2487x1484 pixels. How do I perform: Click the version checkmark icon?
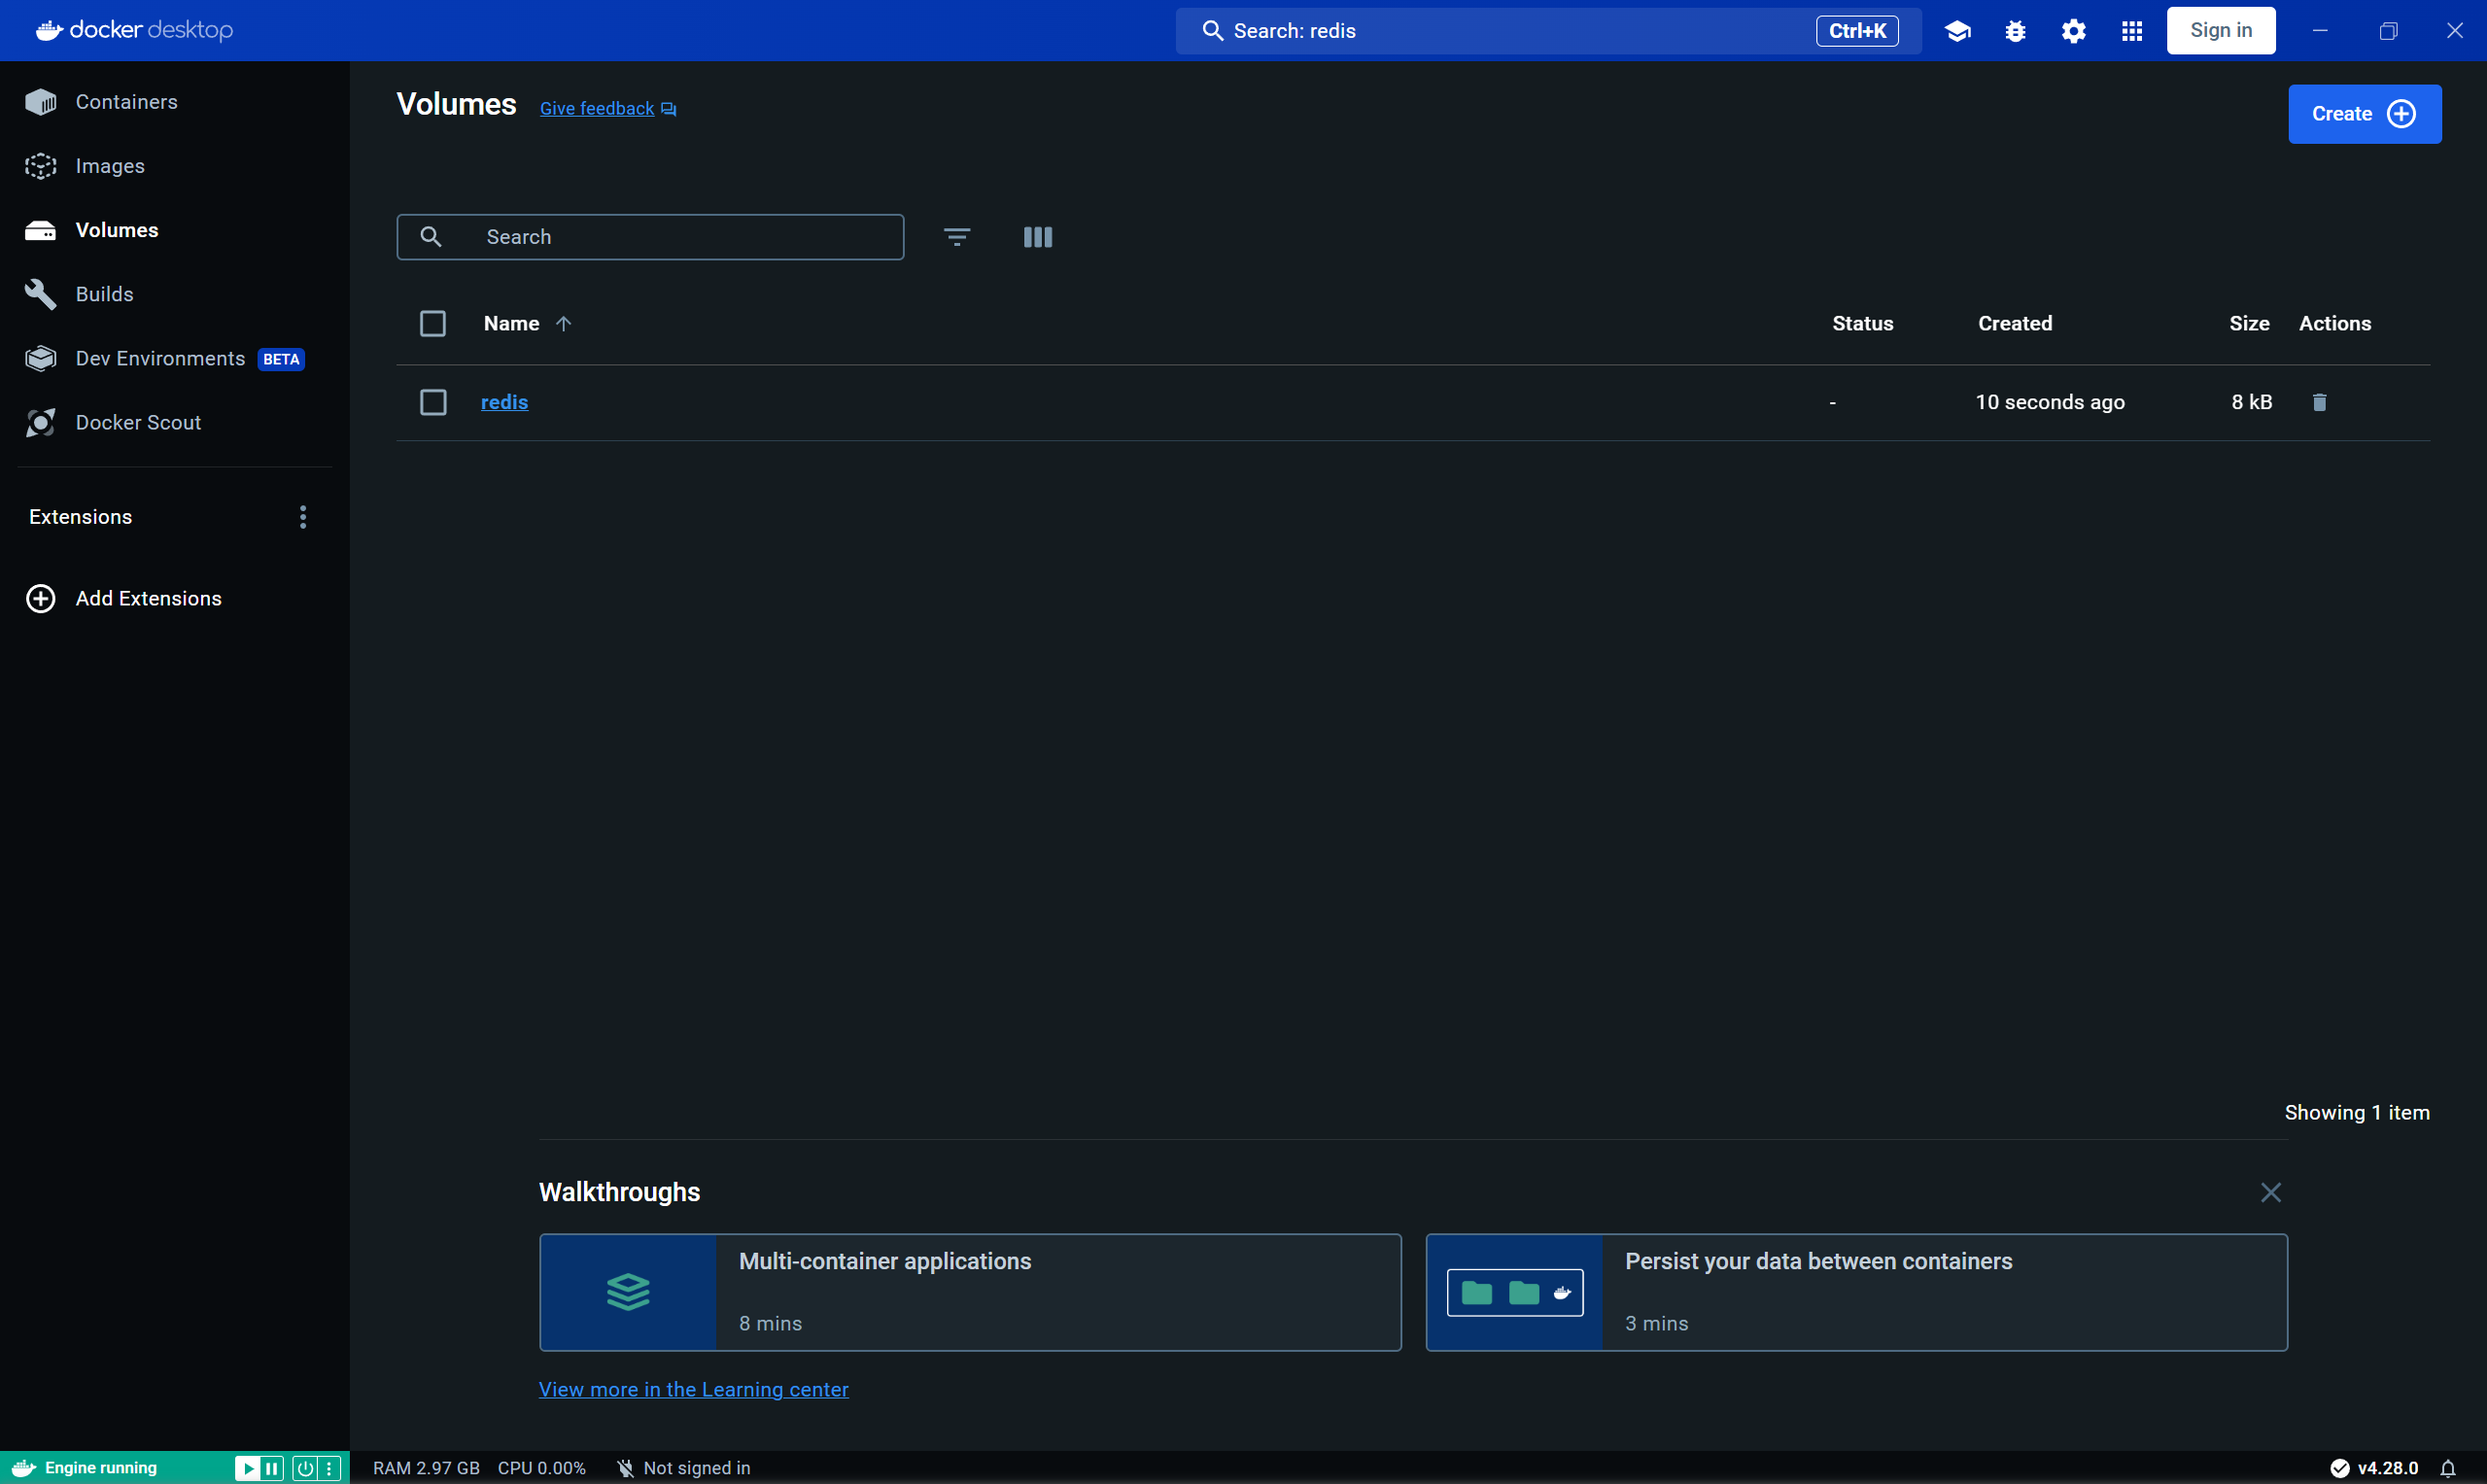(x=2339, y=1468)
